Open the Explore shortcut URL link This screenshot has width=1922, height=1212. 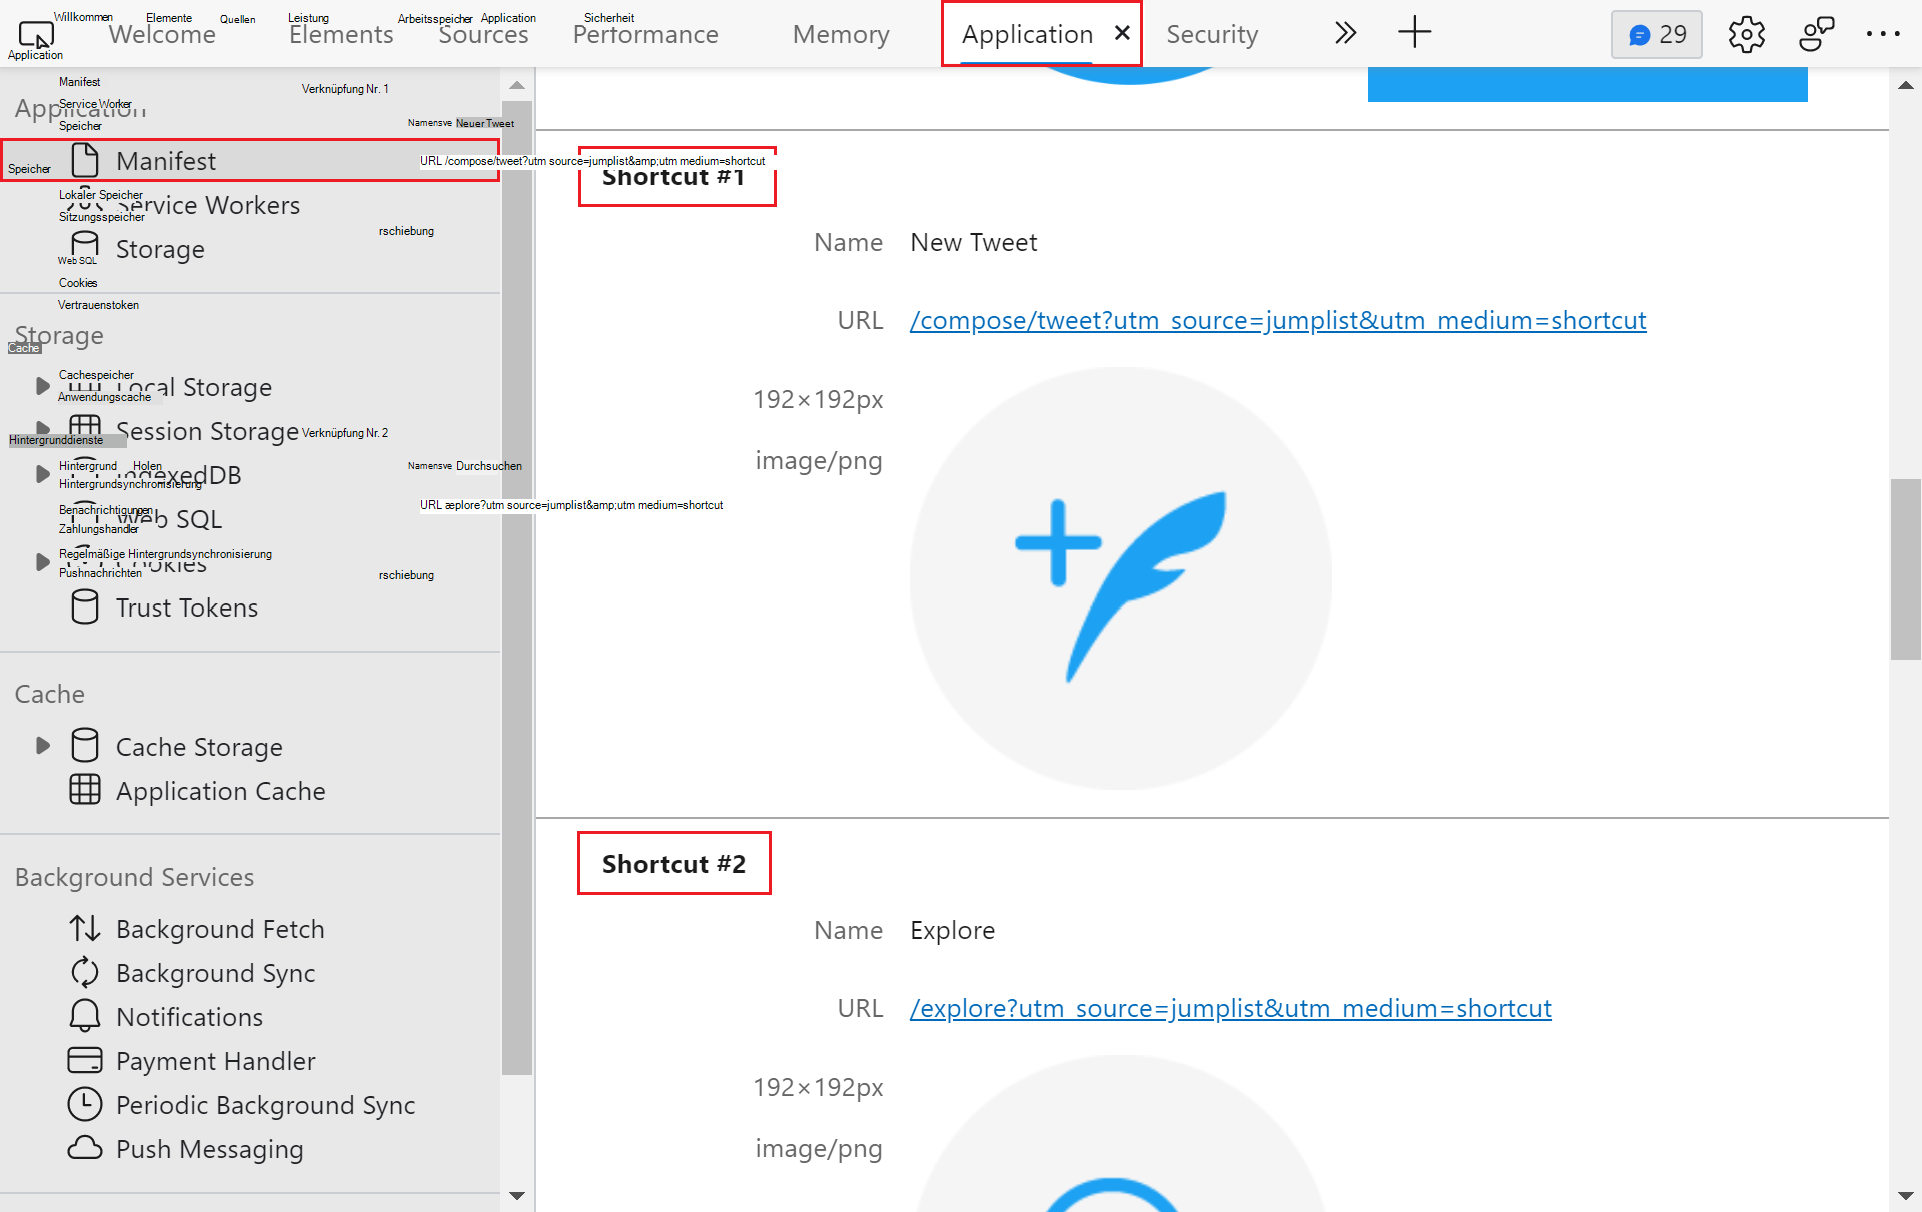(x=1231, y=1008)
